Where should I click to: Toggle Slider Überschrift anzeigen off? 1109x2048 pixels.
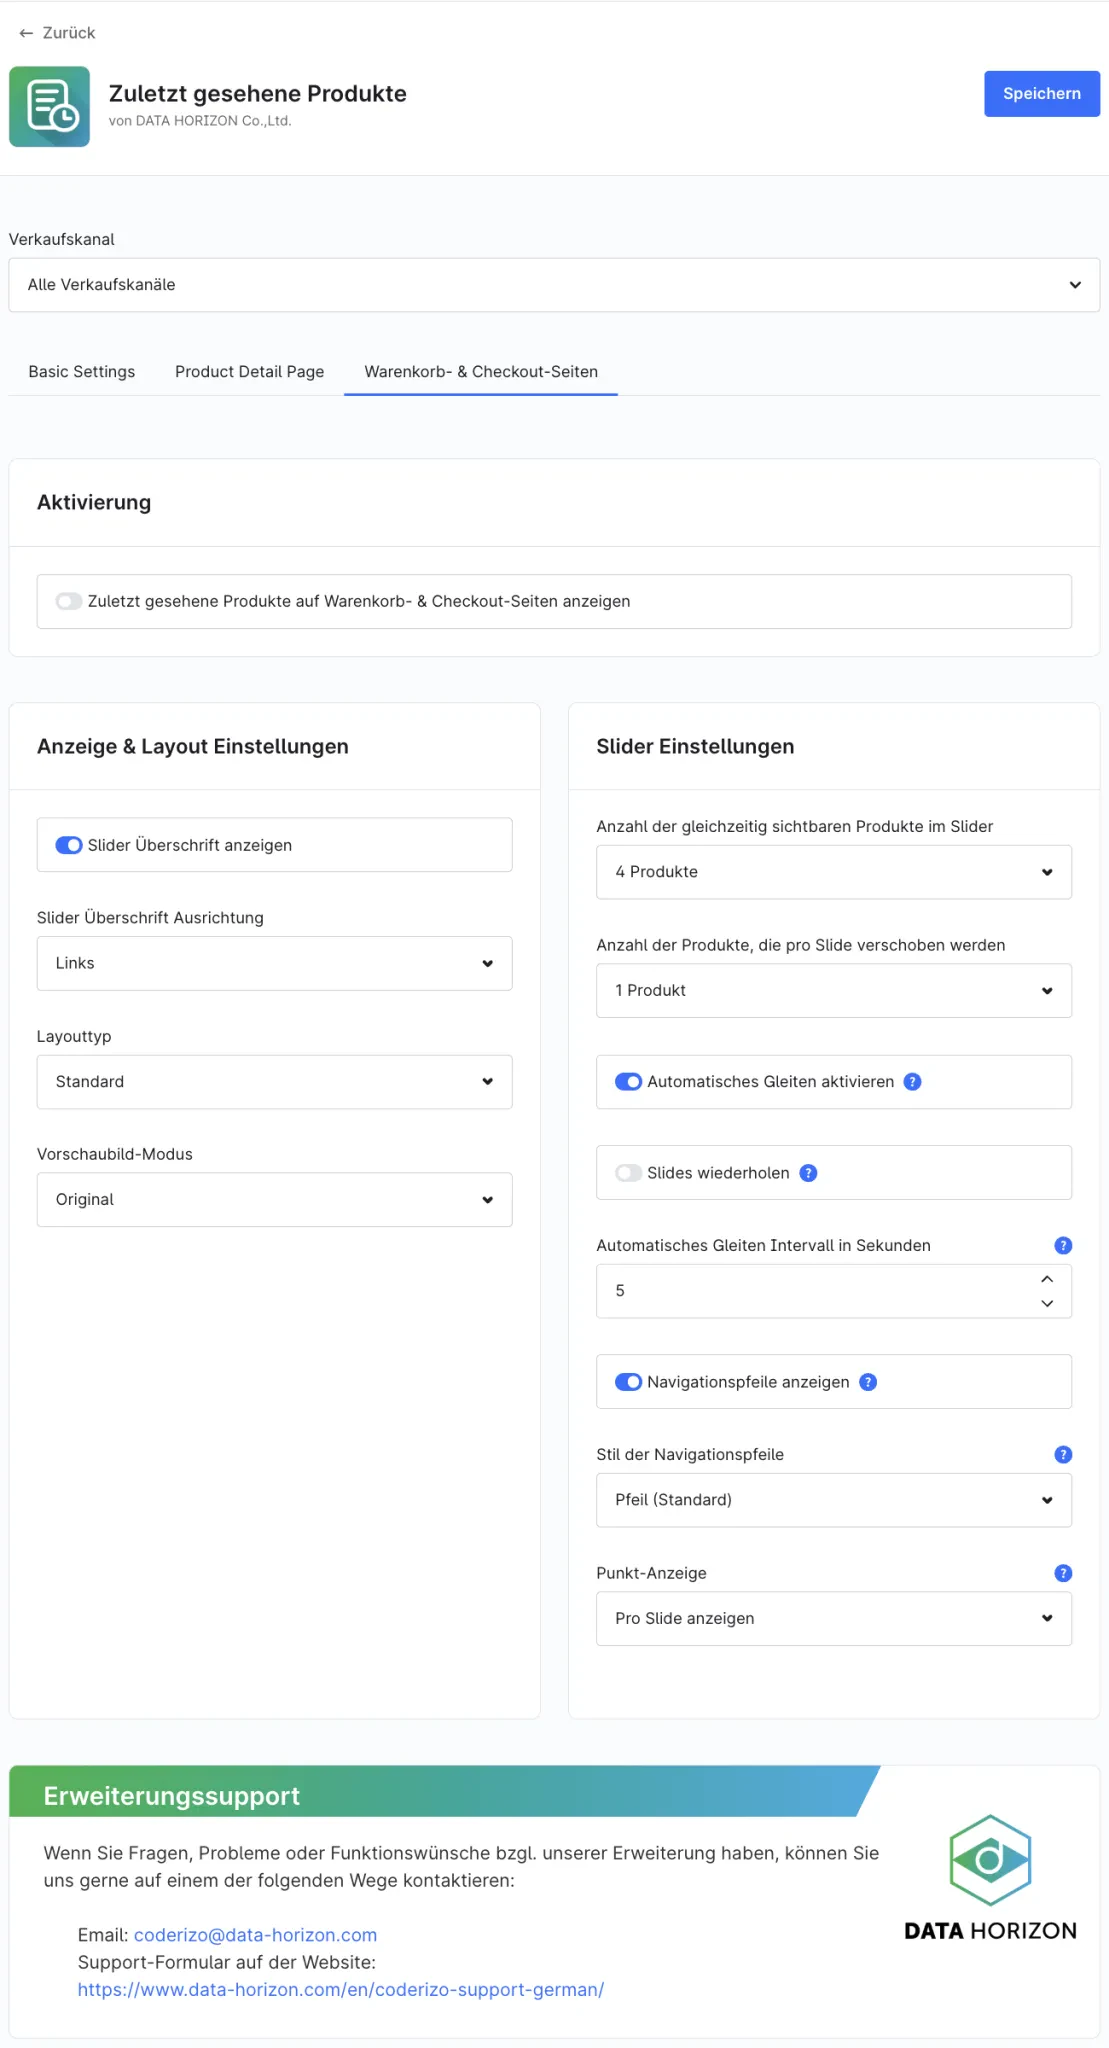pos(69,845)
